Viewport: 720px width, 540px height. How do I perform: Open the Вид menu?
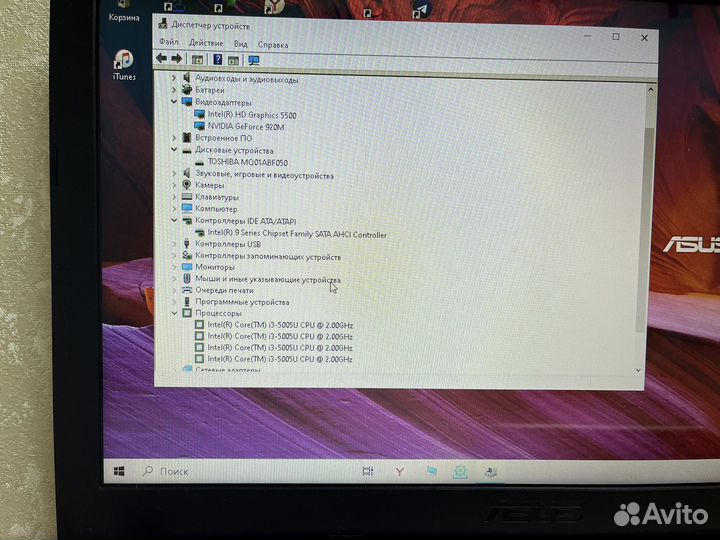(x=241, y=44)
